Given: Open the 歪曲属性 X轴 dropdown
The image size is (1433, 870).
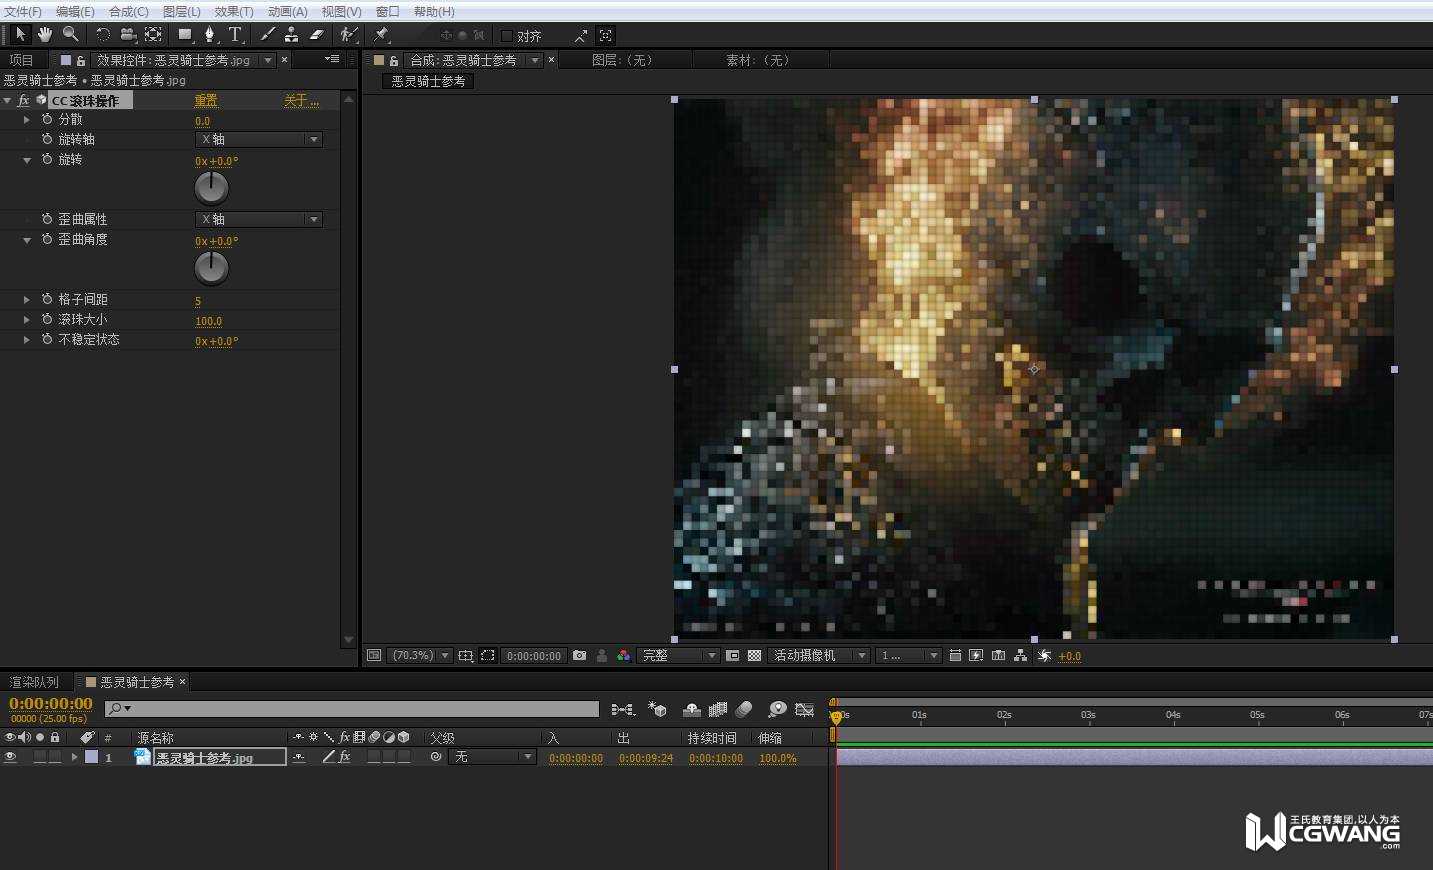Looking at the screenshot, I should pyautogui.click(x=258, y=219).
